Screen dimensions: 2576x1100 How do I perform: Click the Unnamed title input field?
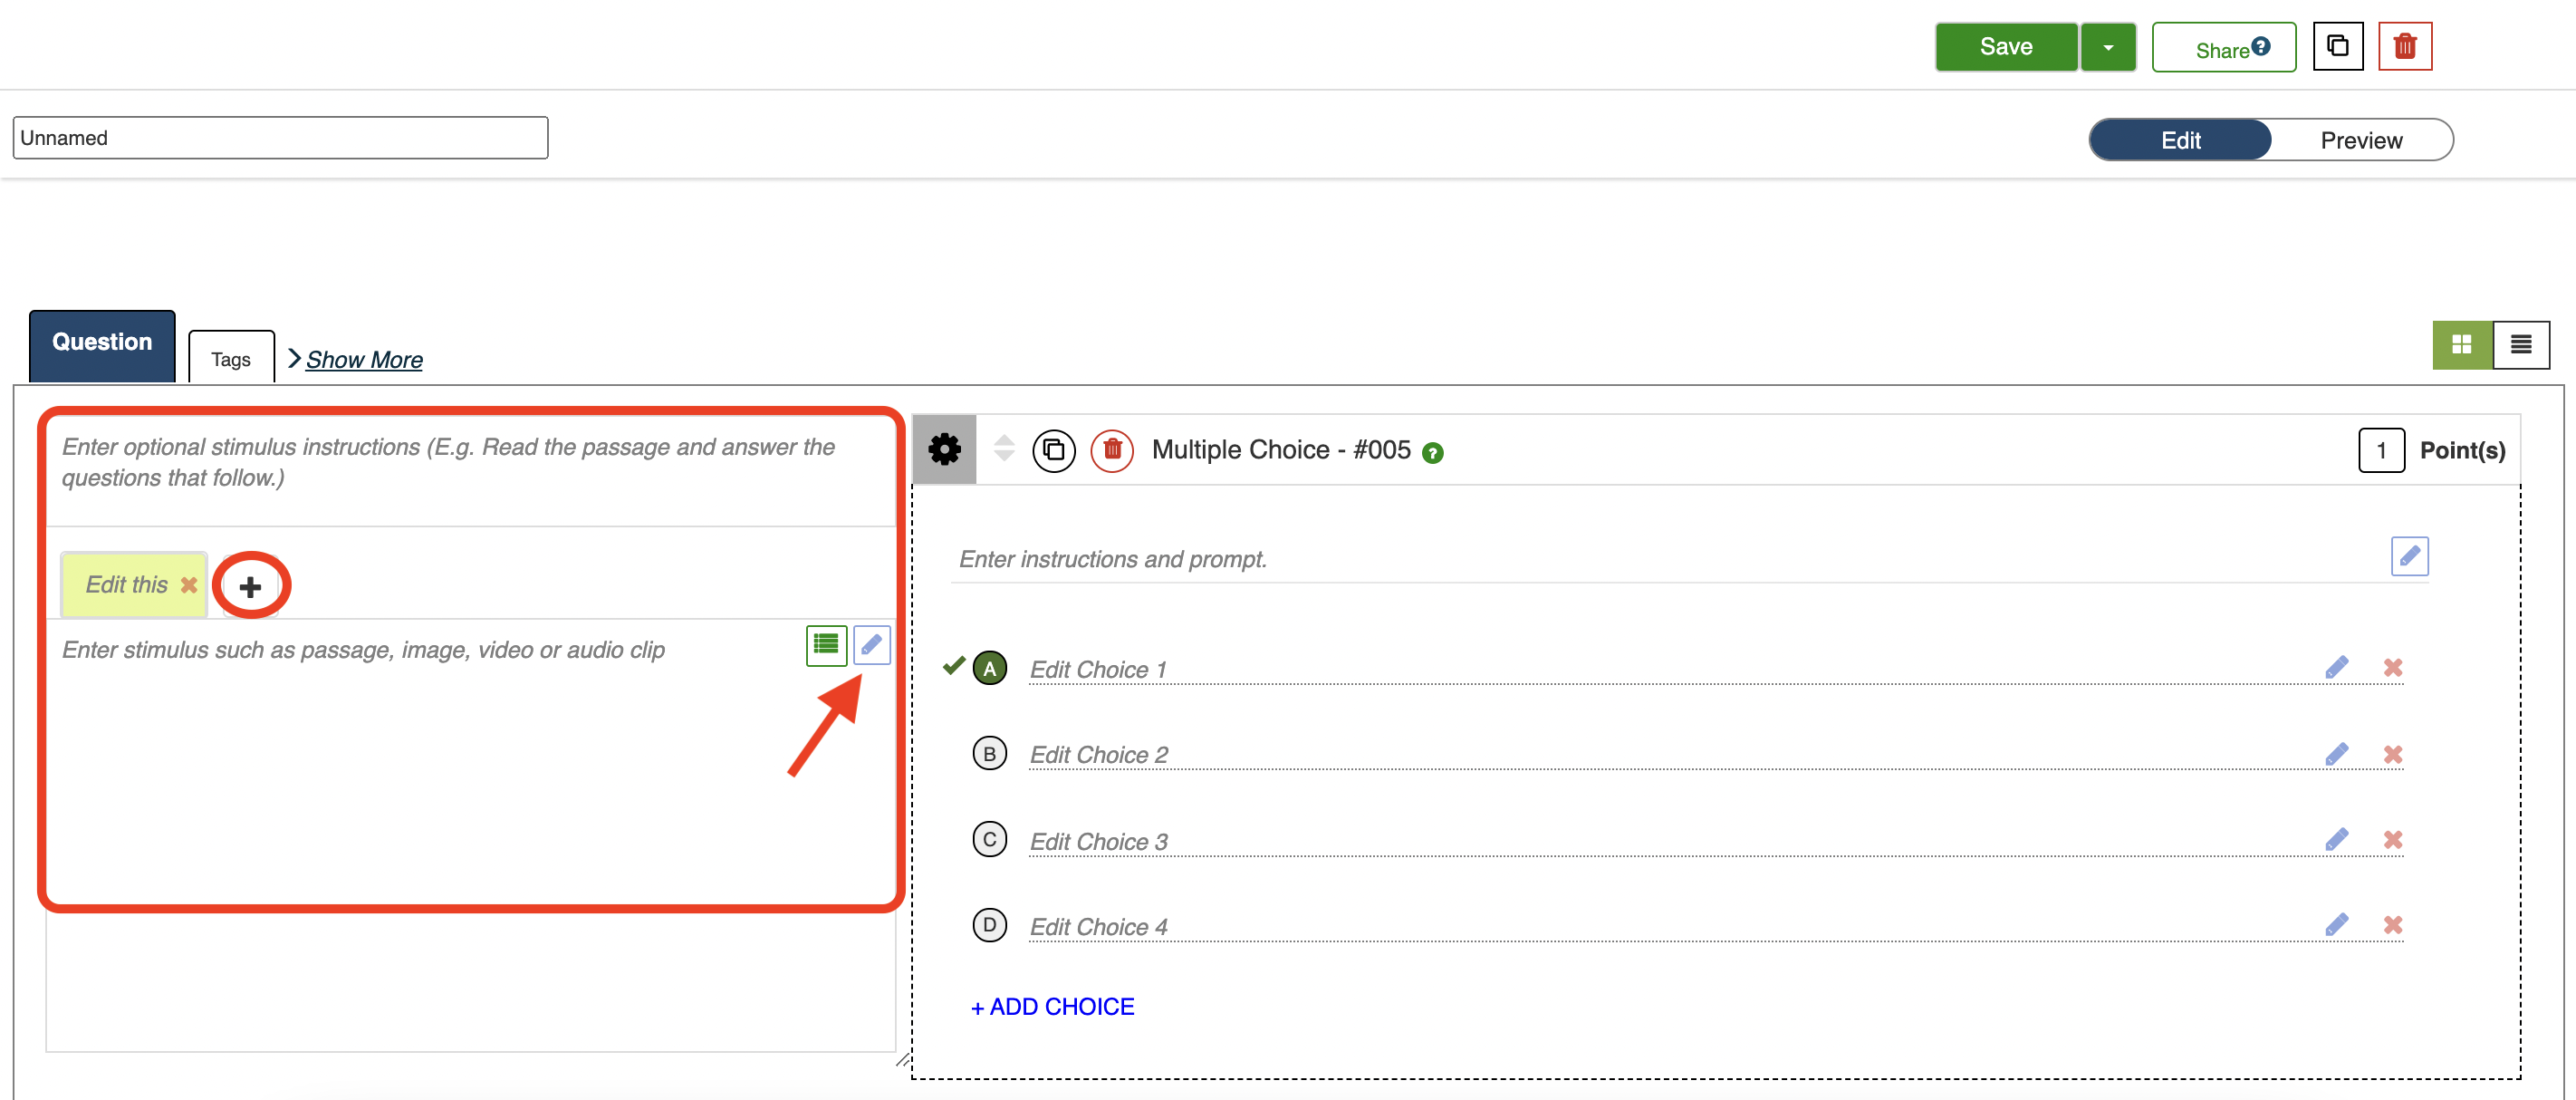pos(280,138)
